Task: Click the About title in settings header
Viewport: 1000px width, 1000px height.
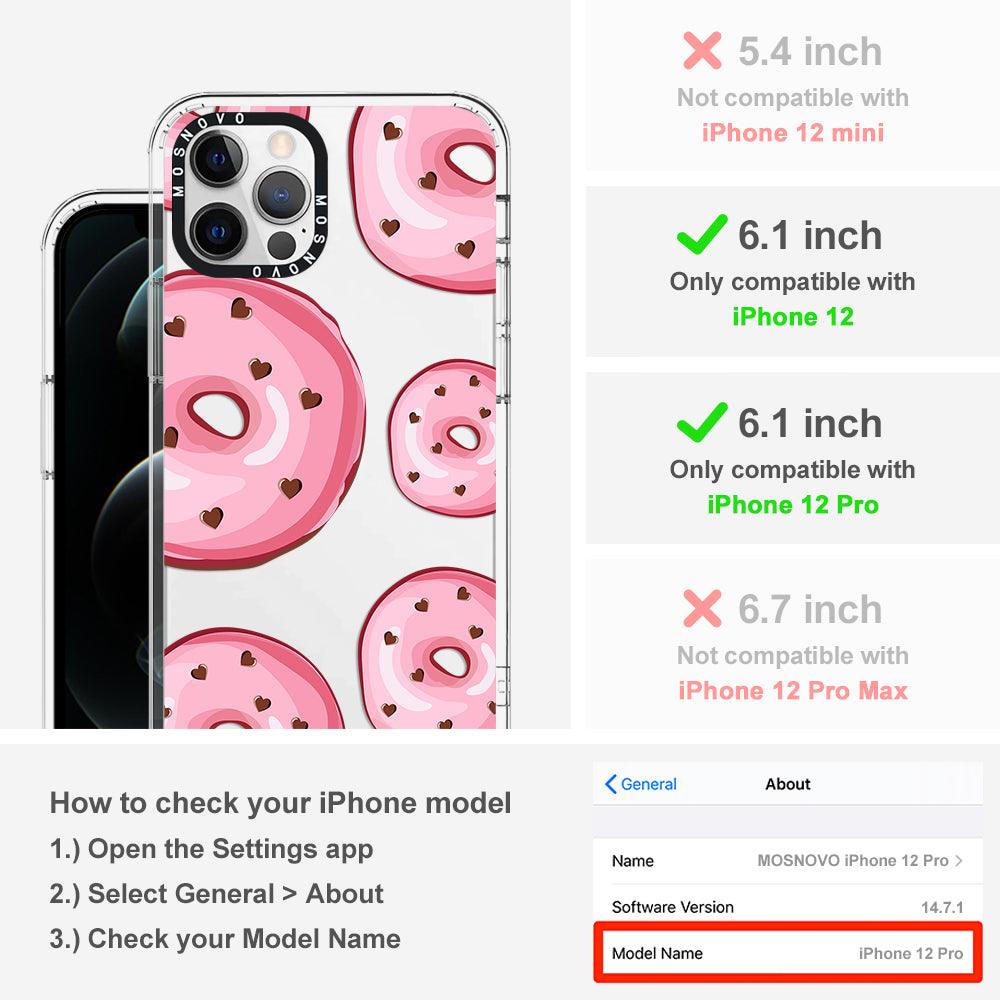Action: [788, 784]
